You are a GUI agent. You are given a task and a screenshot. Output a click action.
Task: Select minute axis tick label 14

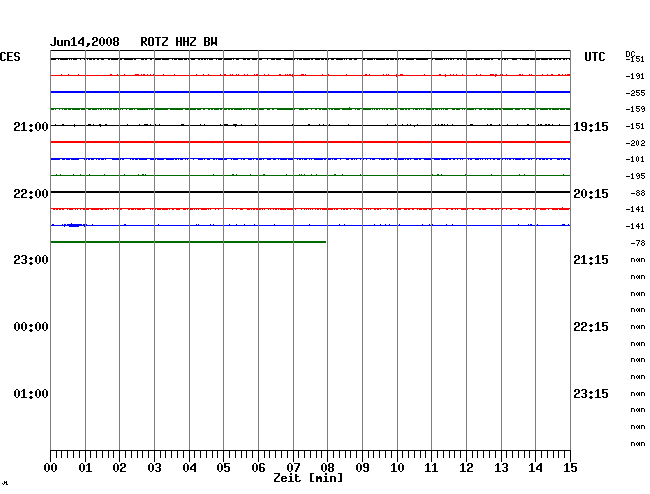click(535, 468)
